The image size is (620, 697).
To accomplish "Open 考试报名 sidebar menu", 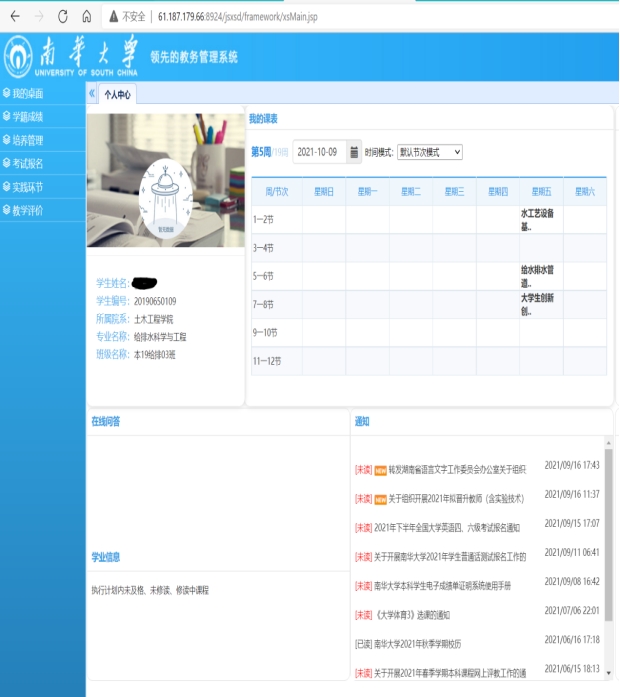I will pos(28,163).
